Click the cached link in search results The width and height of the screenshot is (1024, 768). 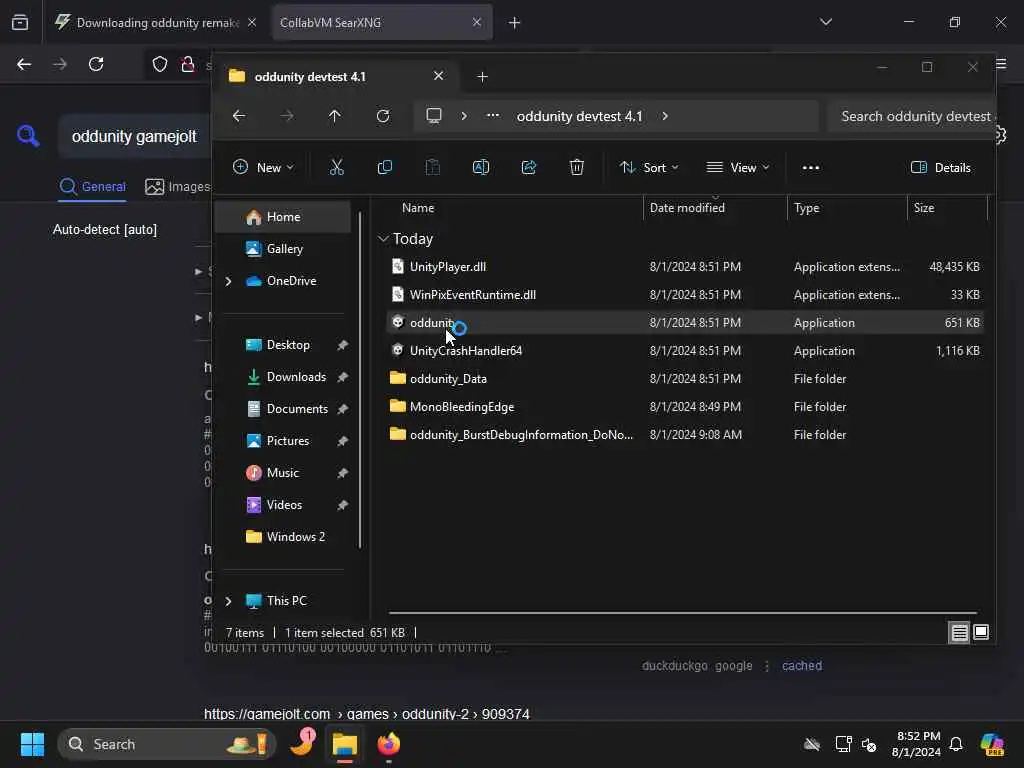[801, 665]
